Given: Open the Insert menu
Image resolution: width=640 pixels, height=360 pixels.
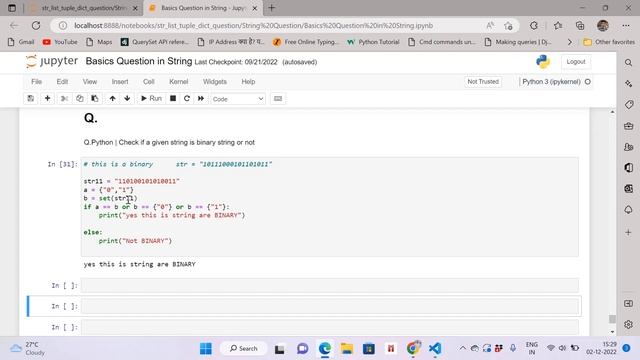Looking at the screenshot, I should (120, 82).
